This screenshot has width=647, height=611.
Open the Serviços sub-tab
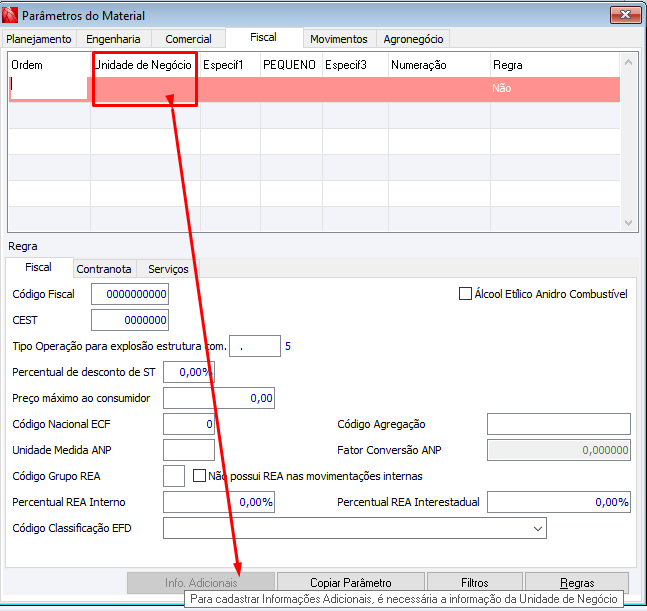(168, 269)
